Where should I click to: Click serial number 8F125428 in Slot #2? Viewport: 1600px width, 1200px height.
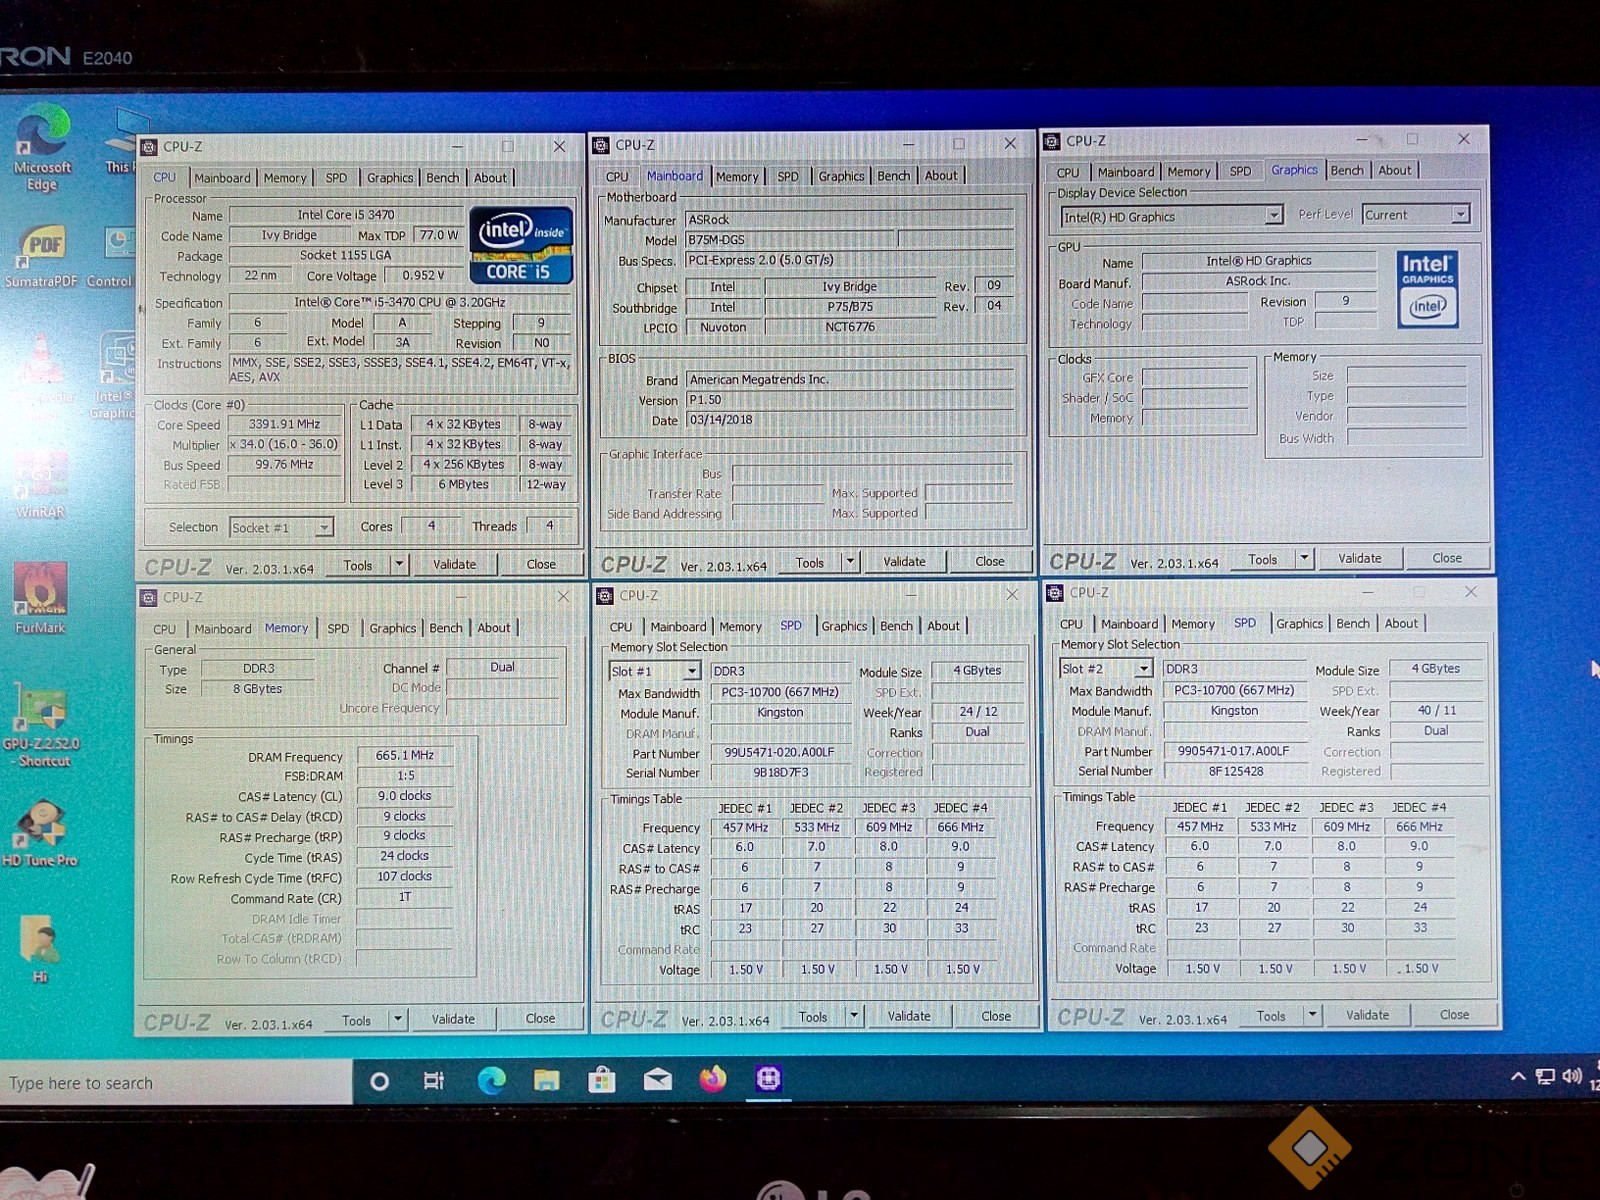click(x=1236, y=771)
